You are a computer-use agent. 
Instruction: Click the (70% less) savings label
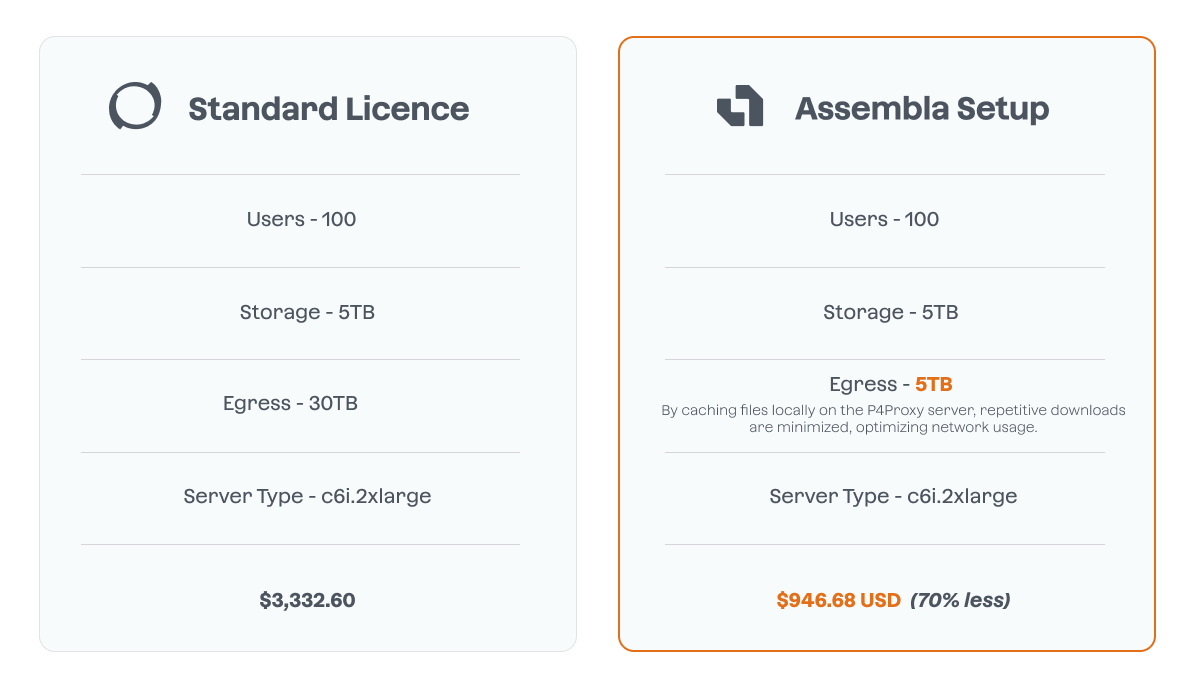pos(960,600)
